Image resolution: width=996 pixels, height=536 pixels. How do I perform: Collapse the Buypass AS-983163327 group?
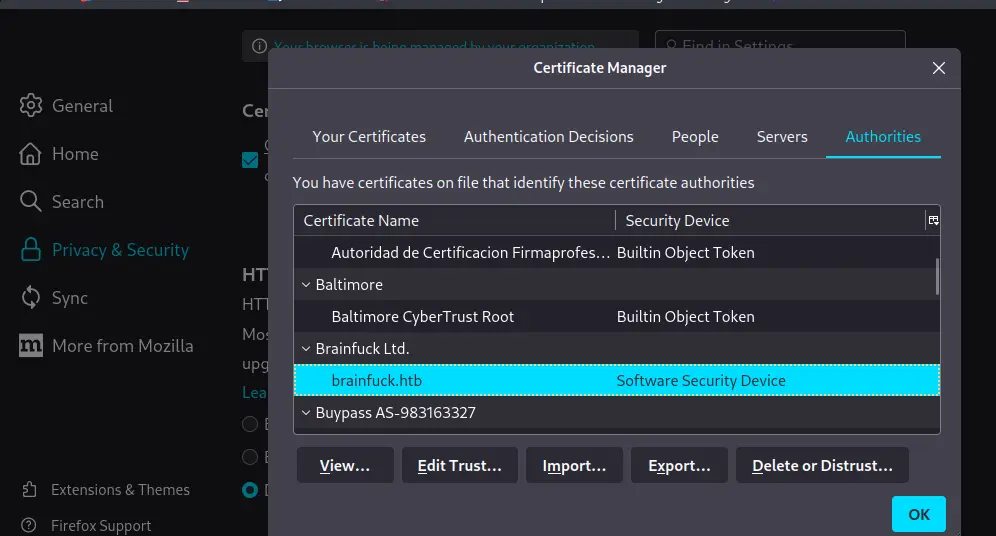(x=306, y=413)
